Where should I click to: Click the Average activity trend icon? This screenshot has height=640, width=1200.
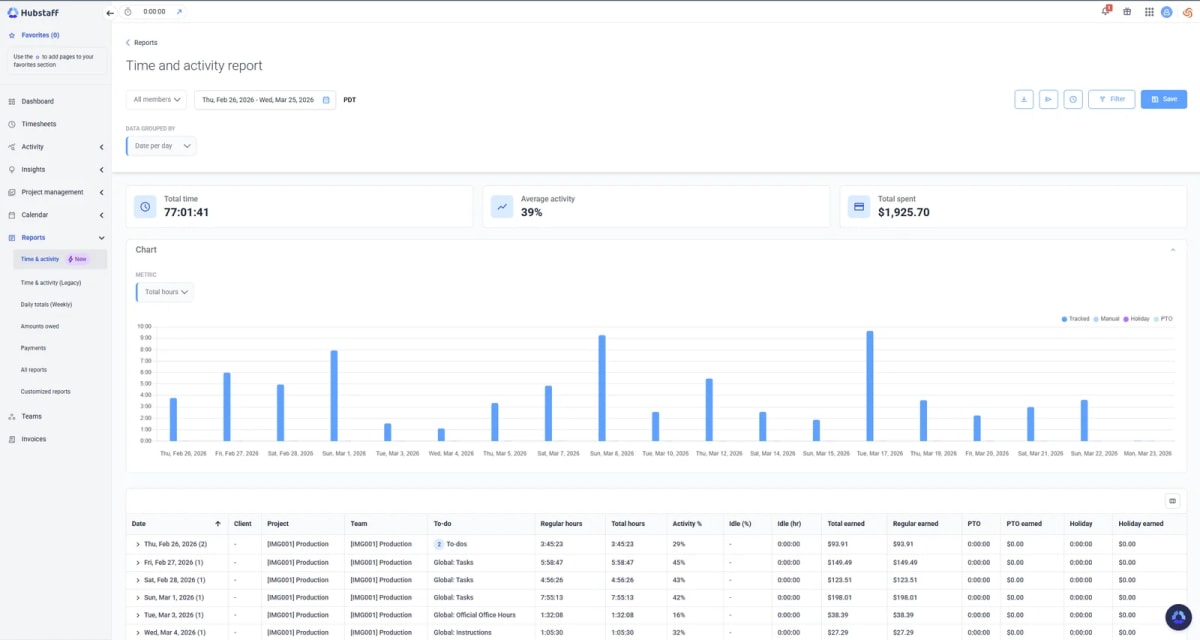502,206
